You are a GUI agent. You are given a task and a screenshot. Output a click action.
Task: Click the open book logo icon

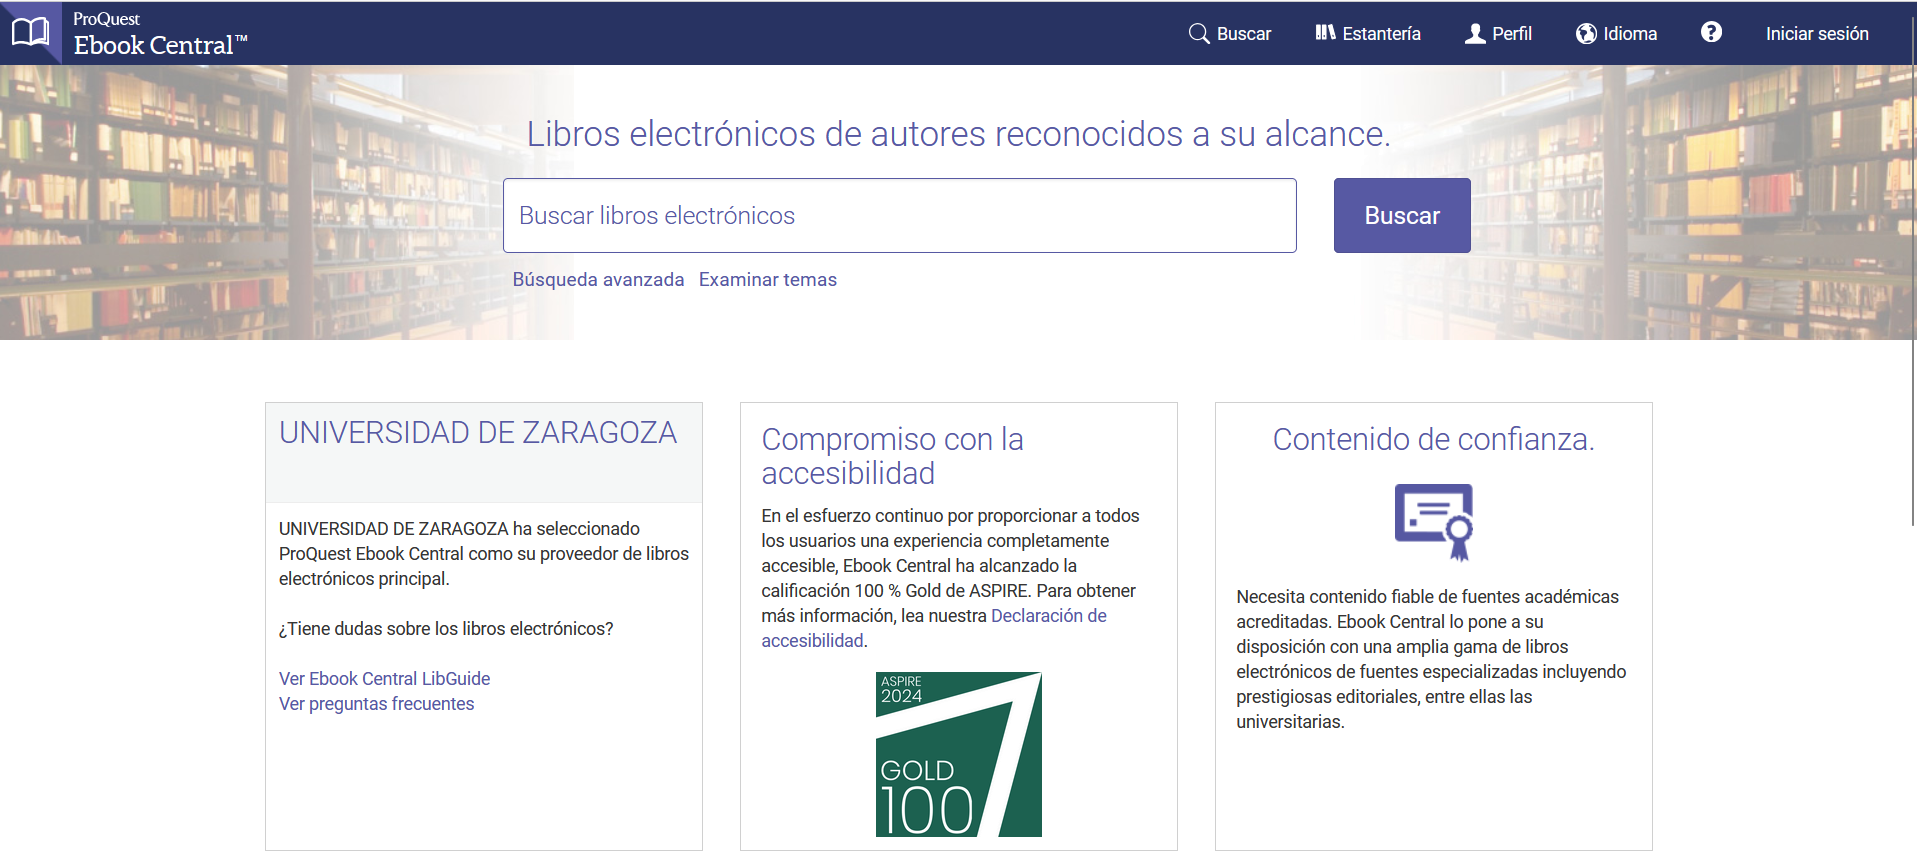[x=30, y=33]
